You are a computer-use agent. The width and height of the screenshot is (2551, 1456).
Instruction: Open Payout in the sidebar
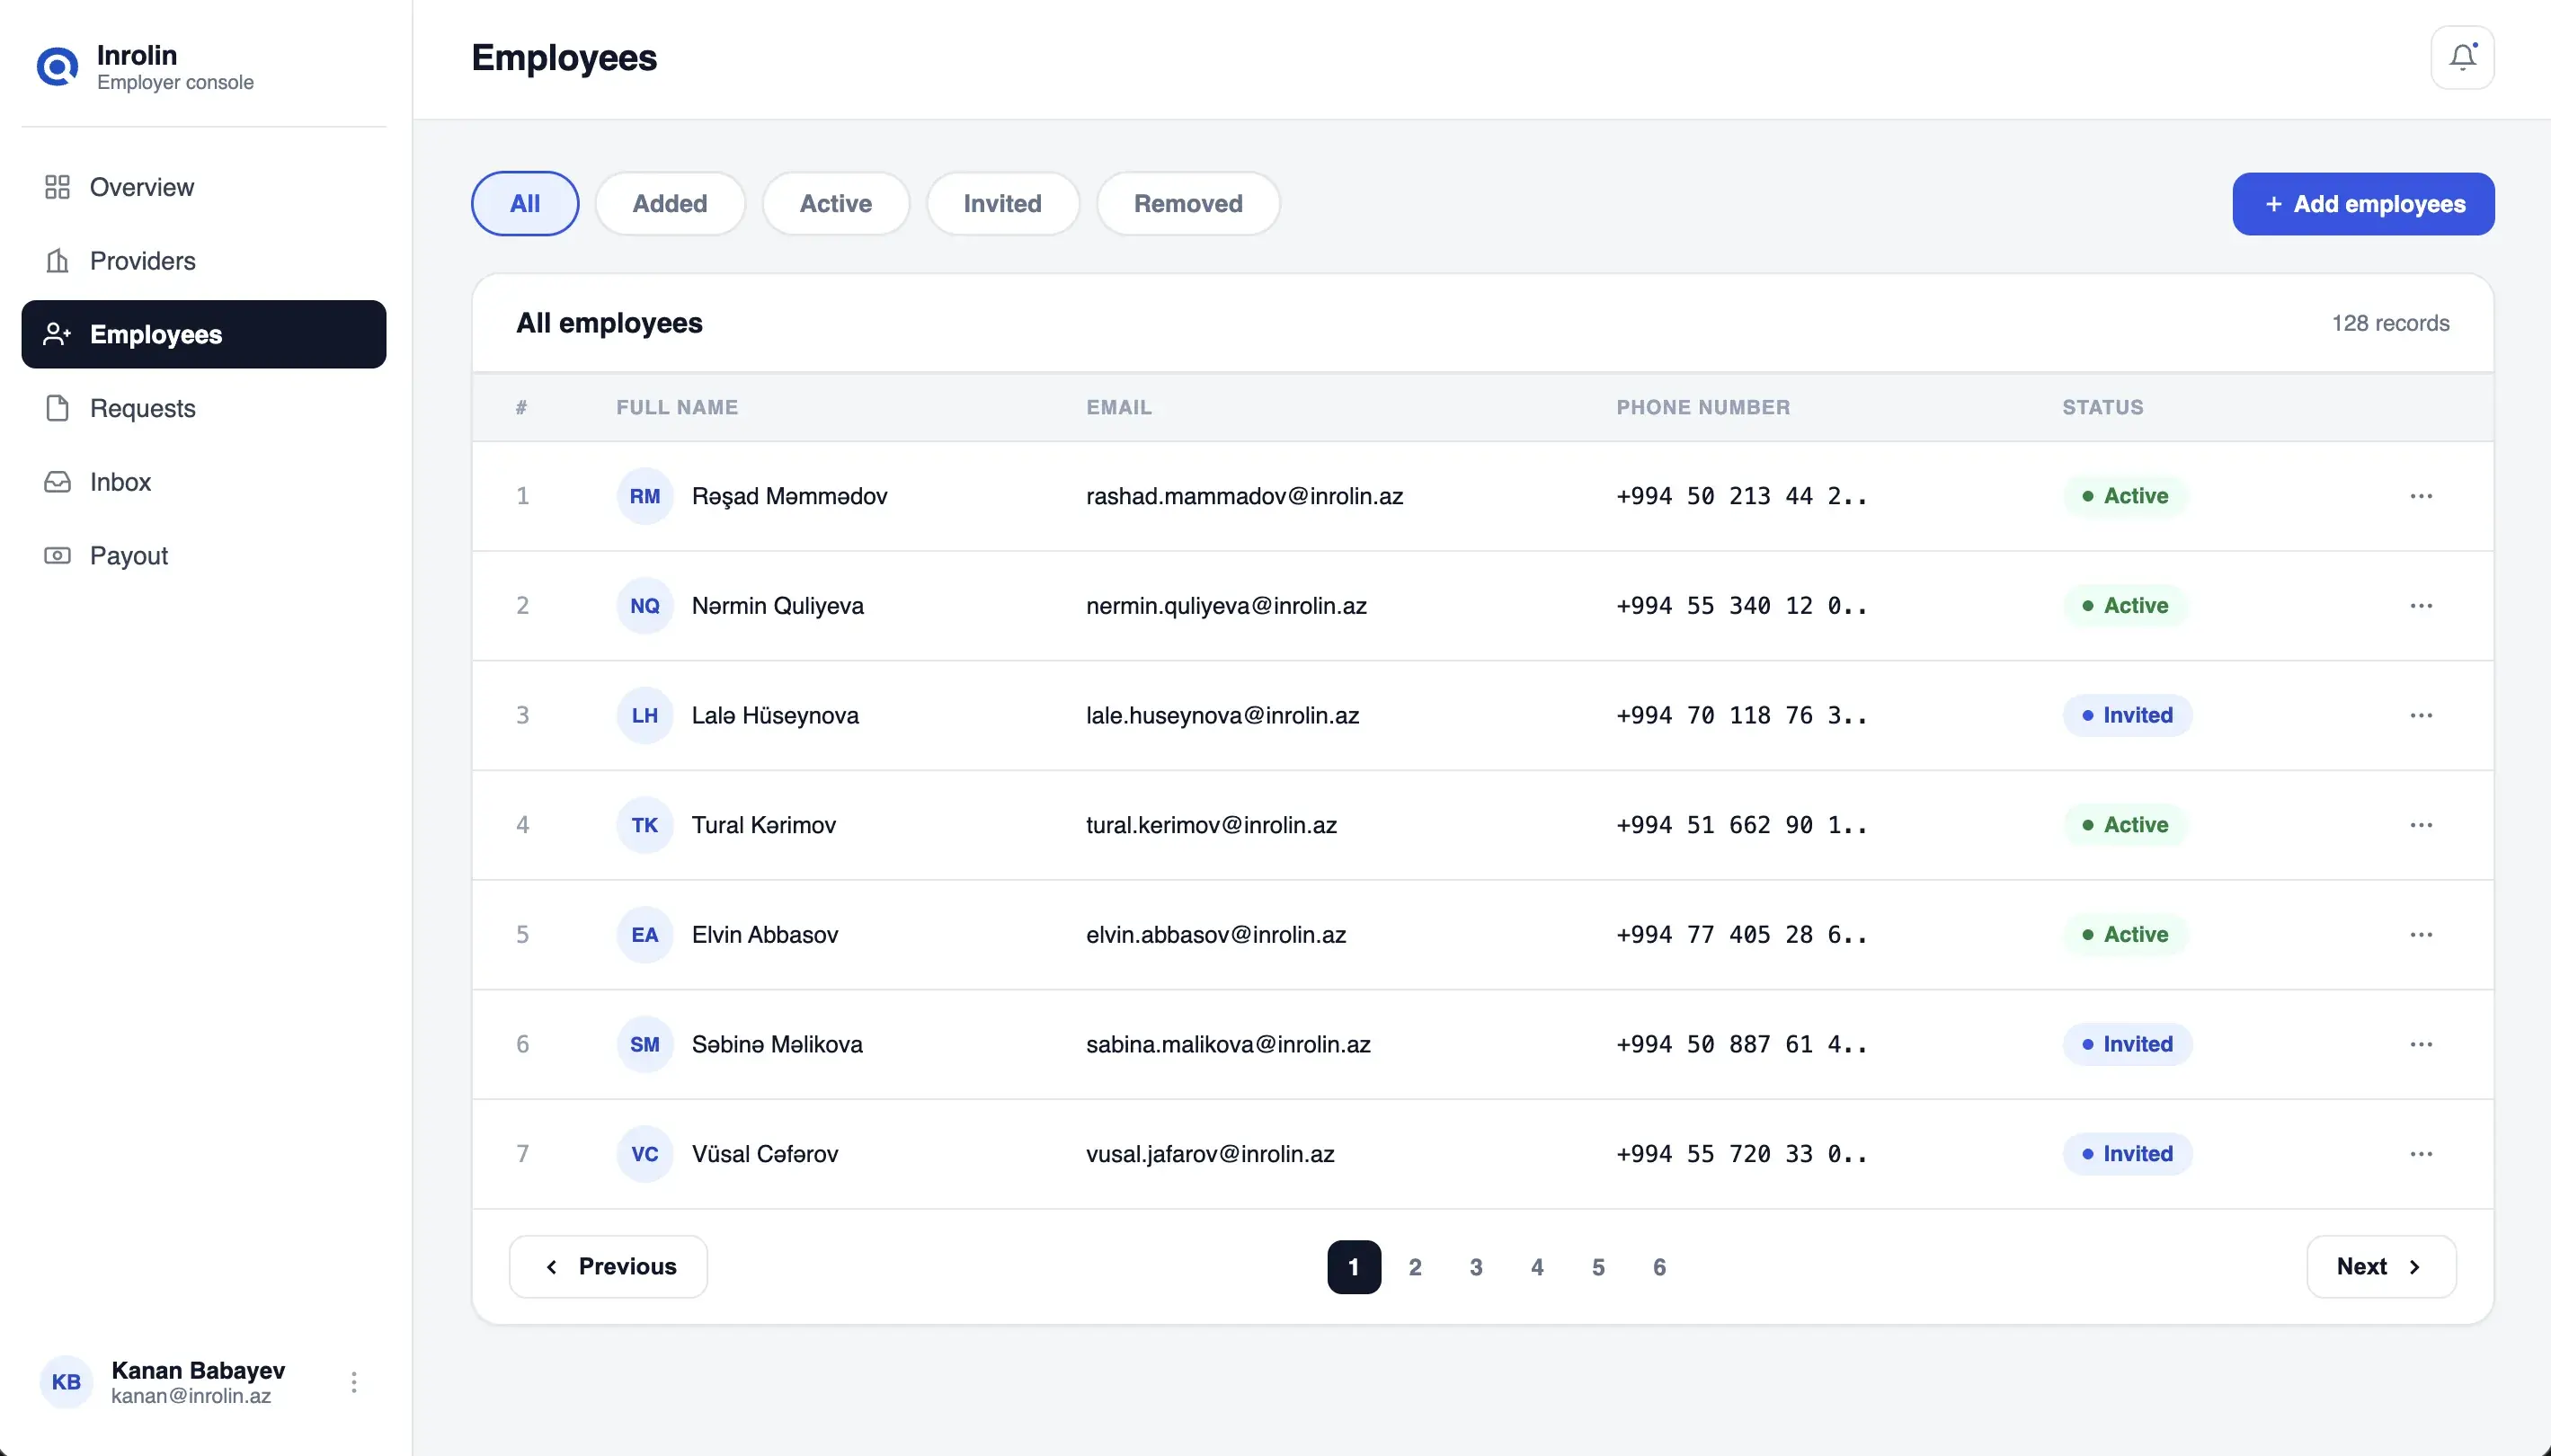coord(204,555)
